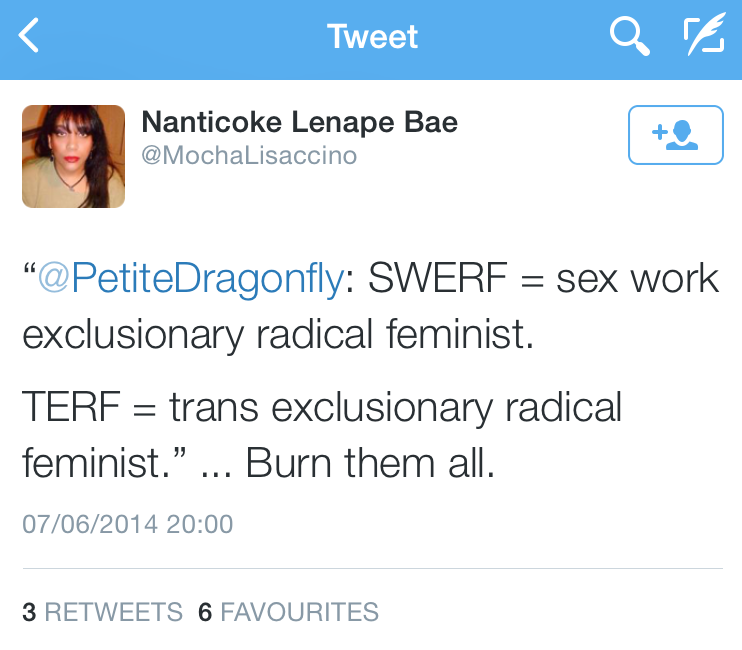Open the @MochaLisaccino handle
The width and height of the screenshot is (742, 650).
point(249,156)
